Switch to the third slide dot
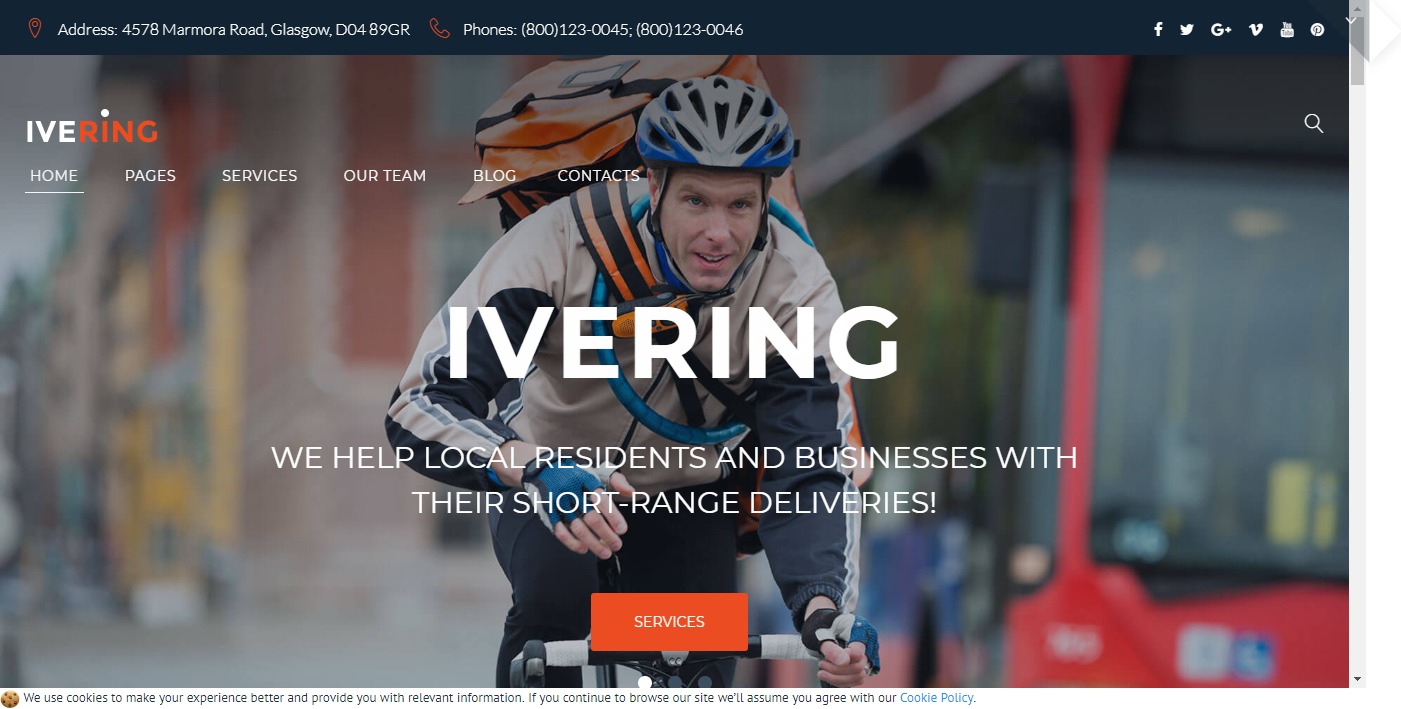 pos(705,683)
